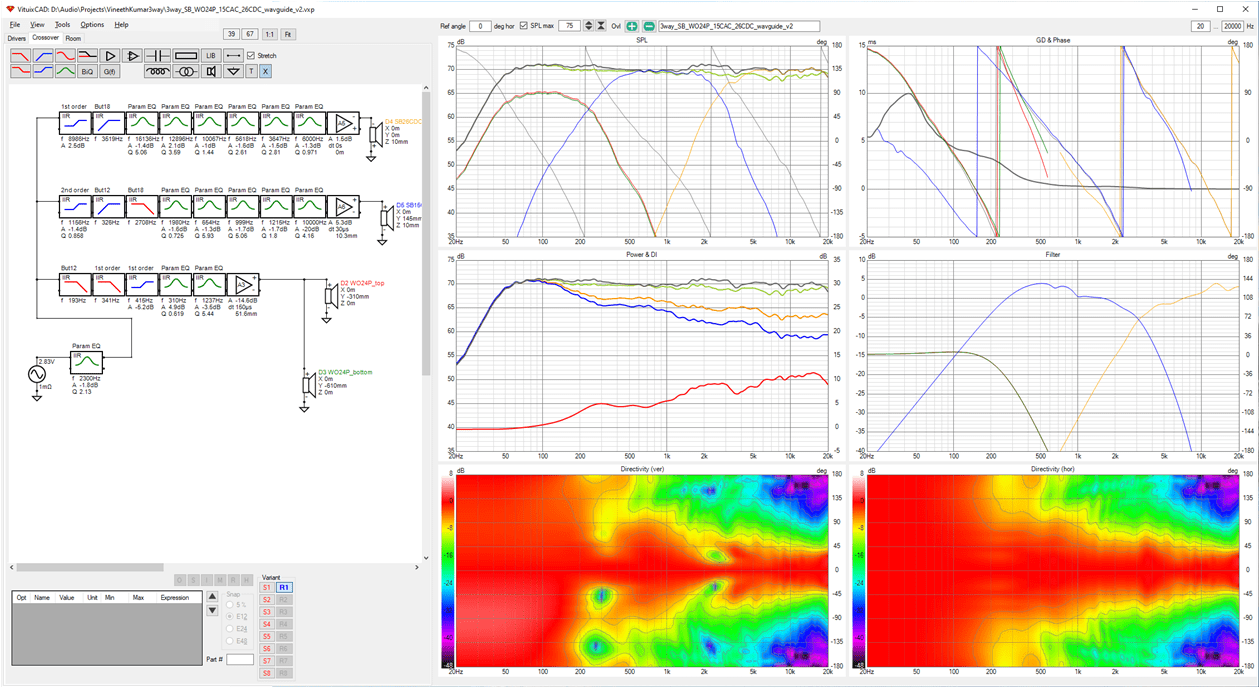Open the Options menu

[92, 24]
